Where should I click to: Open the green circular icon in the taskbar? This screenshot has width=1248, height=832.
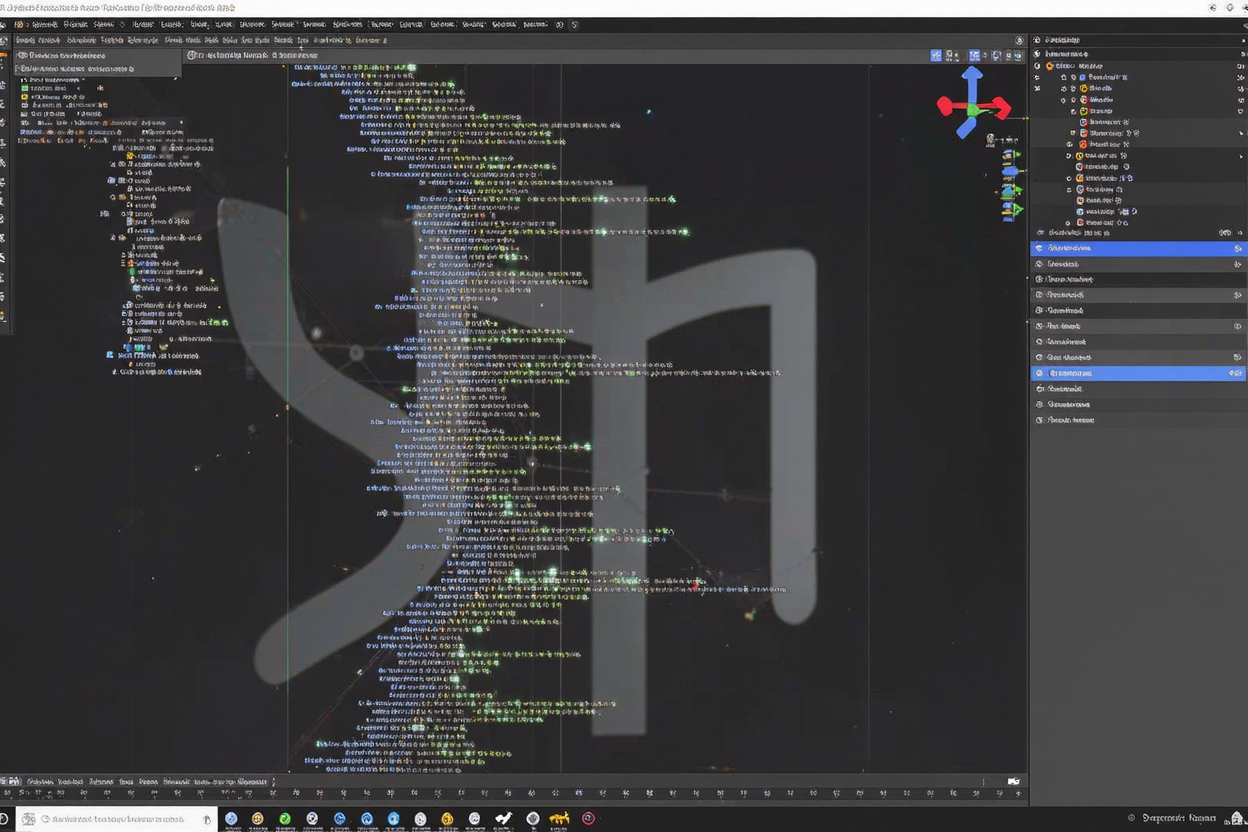tap(285, 818)
